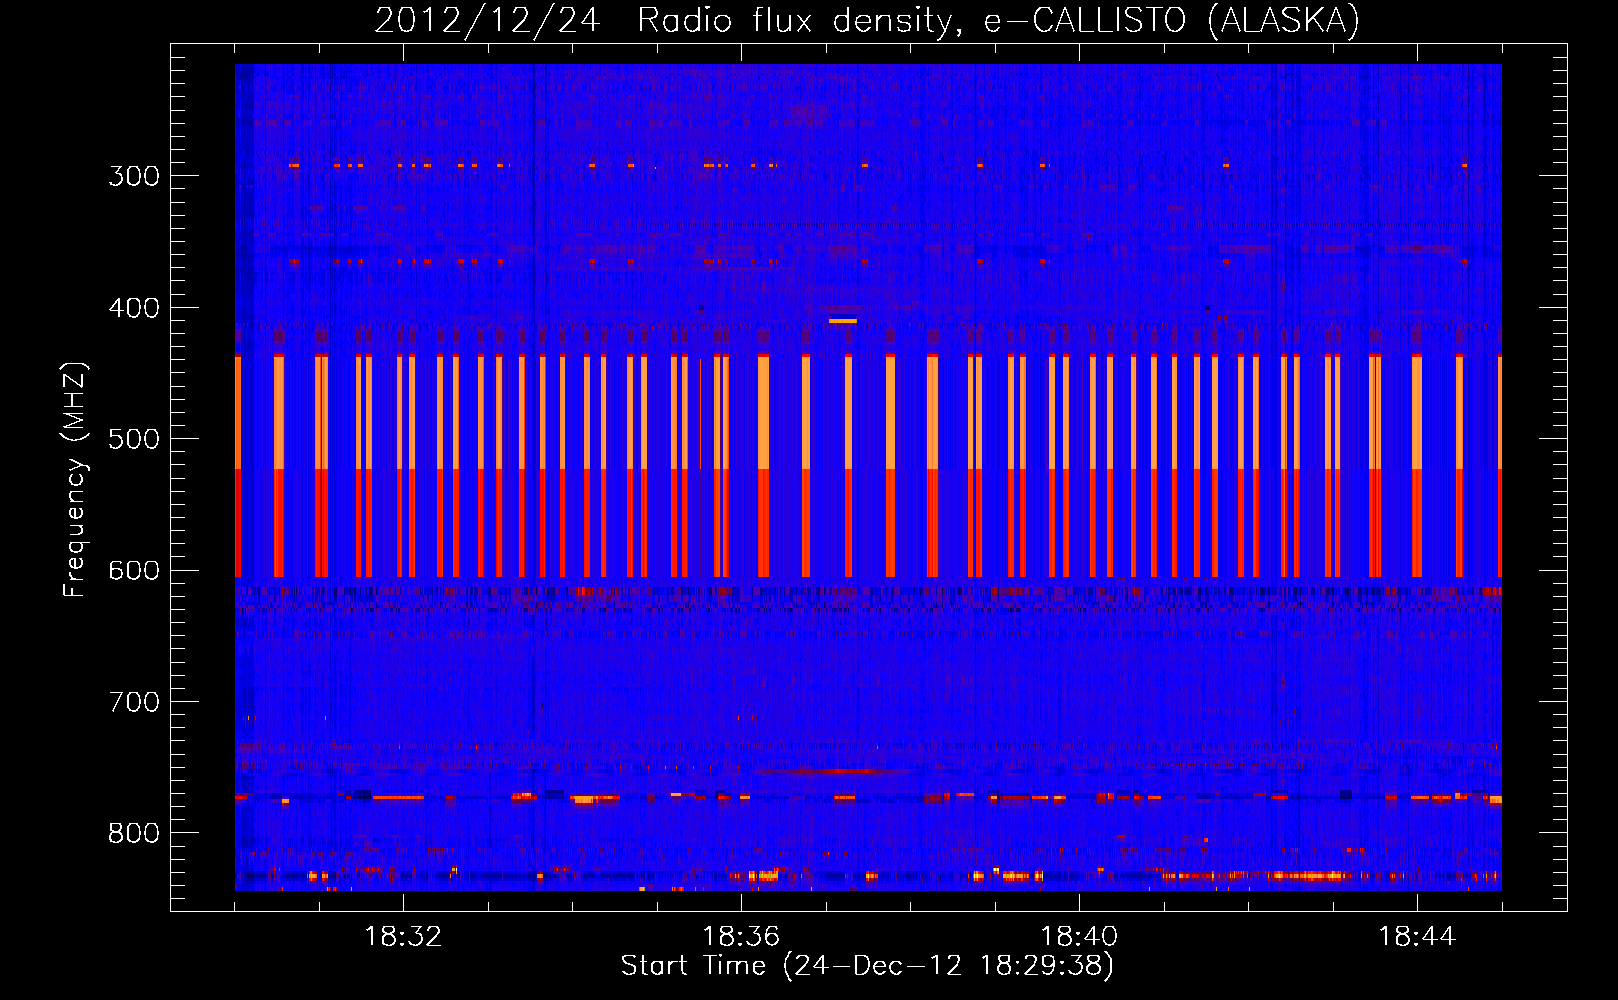
Task: Click the date '2012/12/24' in the title
Action: [x=488, y=21]
